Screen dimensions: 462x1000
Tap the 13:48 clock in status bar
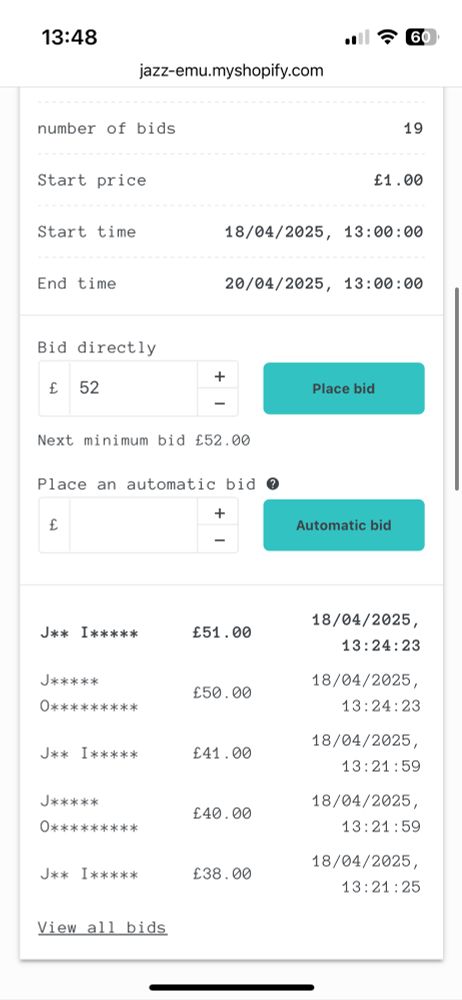(x=70, y=37)
